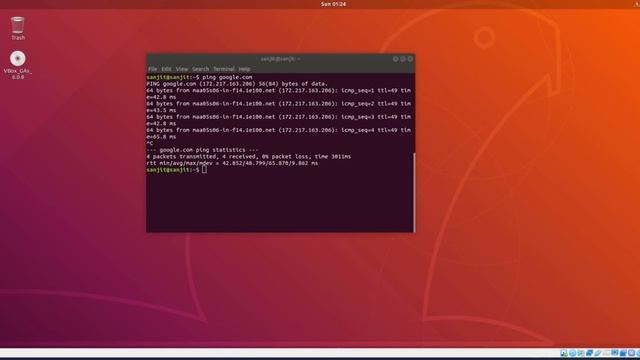Click the '4 packets transmitted' summary line
Viewport: 640px width, 360px height.
249,156
